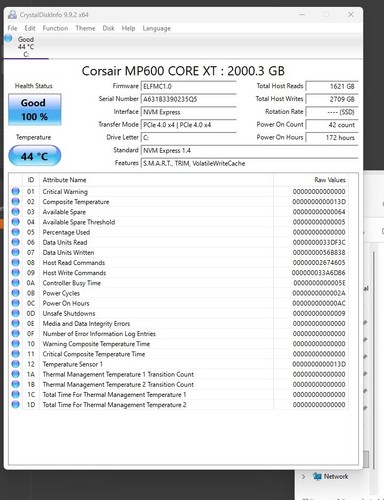
Task: Click the Interface field NVM Express
Action: [x=188, y=112]
